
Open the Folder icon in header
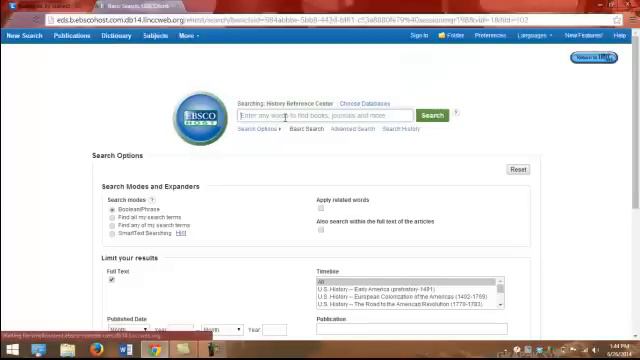pyautogui.click(x=451, y=36)
